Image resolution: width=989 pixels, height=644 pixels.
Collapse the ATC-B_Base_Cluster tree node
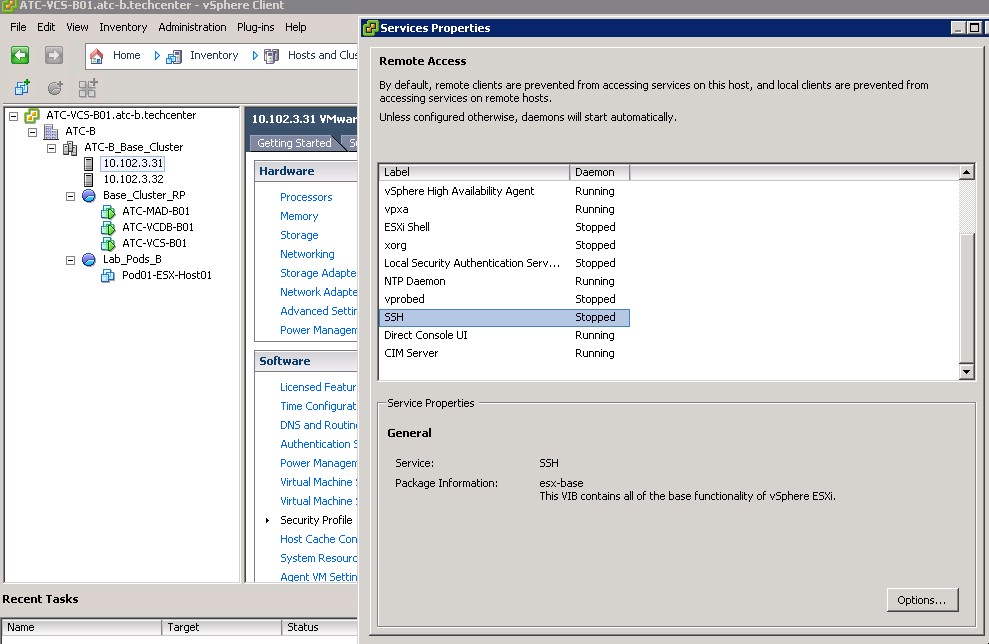tap(52, 147)
